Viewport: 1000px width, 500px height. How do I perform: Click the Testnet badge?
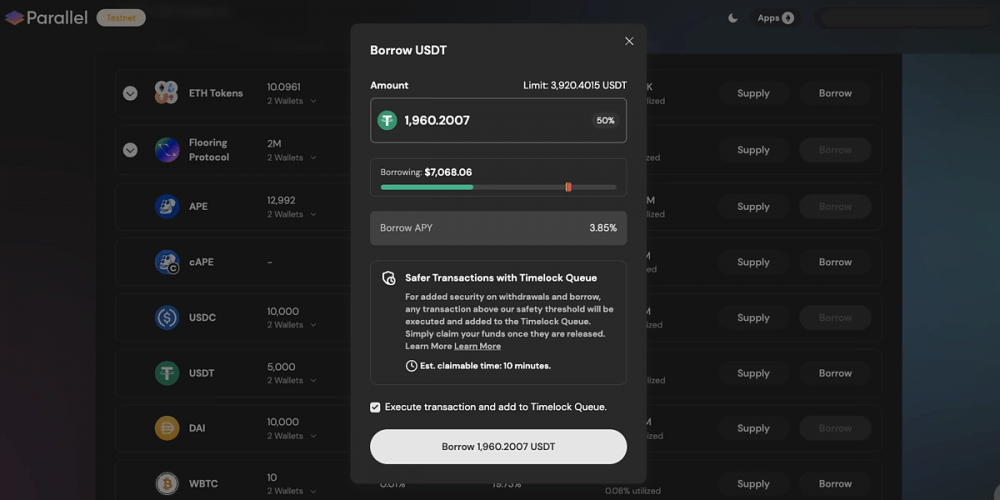click(121, 18)
